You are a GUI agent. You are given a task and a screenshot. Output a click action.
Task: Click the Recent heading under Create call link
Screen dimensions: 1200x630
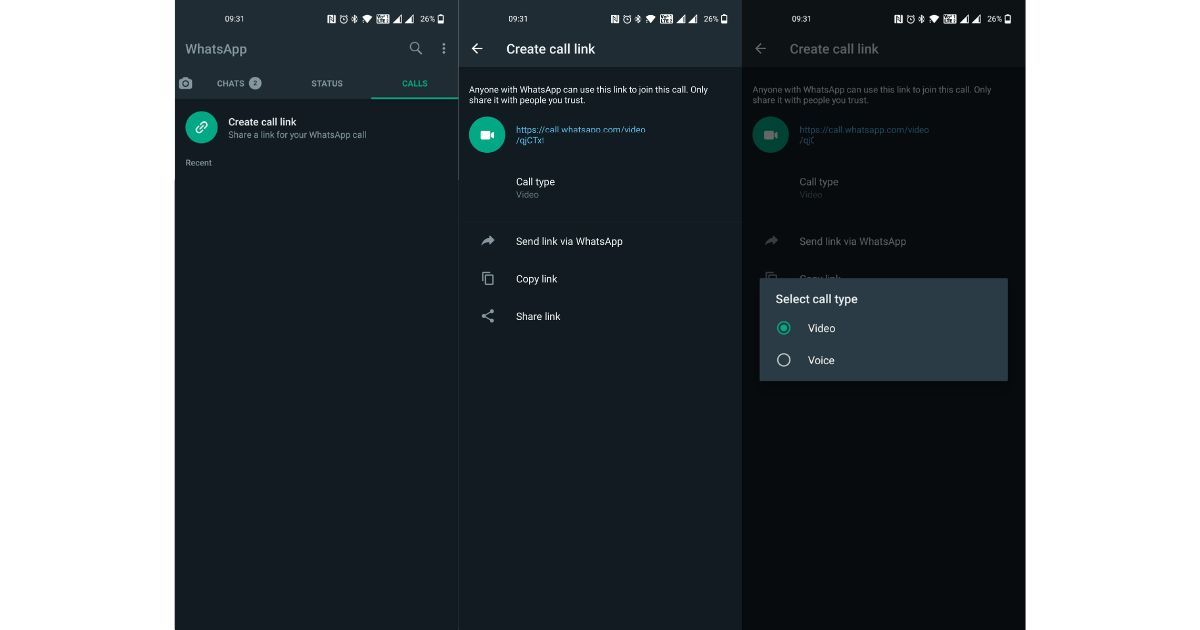click(199, 163)
